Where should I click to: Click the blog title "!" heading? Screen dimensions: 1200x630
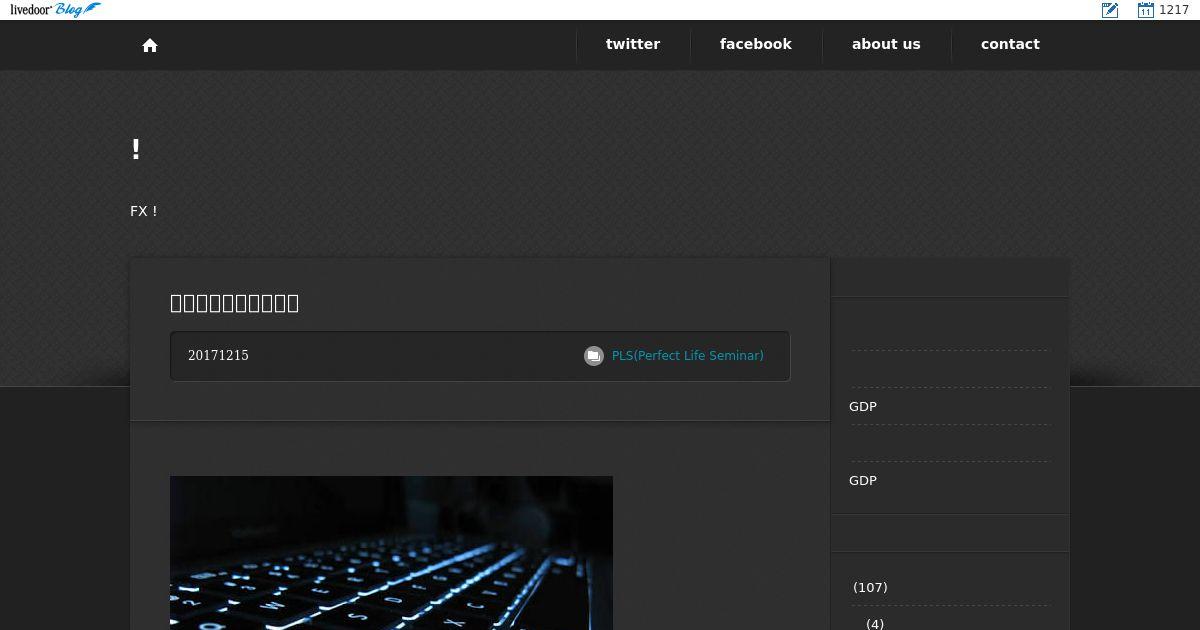pos(136,150)
